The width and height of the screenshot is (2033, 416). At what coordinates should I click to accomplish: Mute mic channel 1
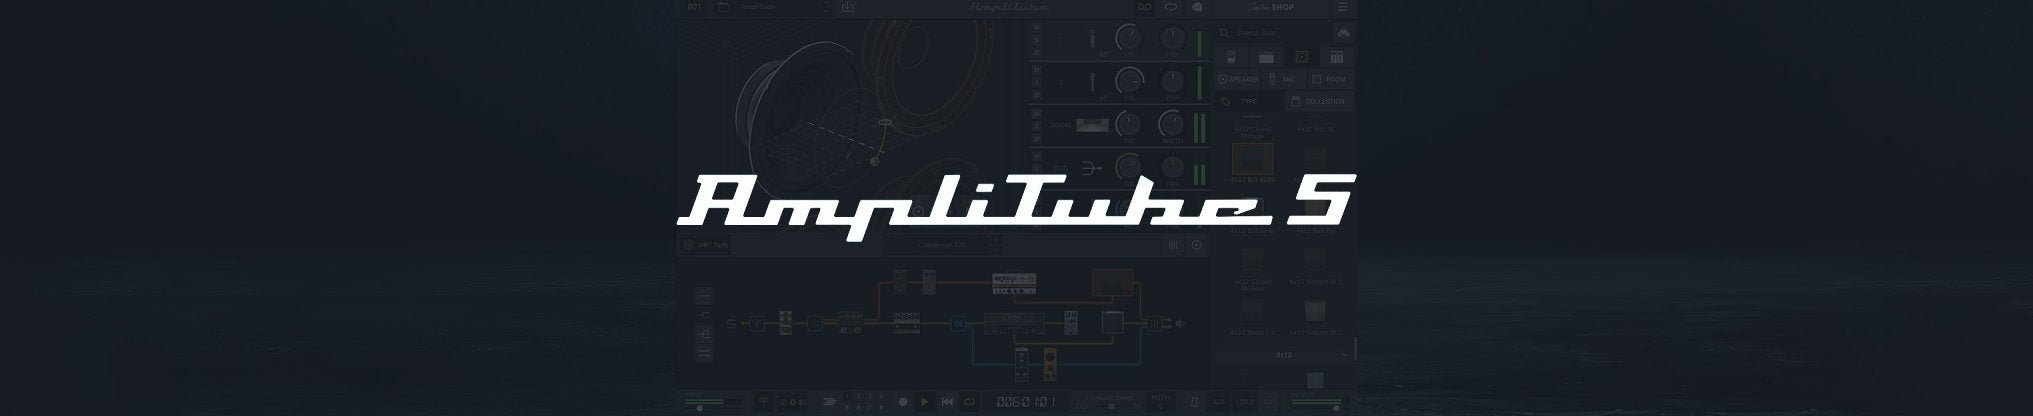click(1037, 29)
